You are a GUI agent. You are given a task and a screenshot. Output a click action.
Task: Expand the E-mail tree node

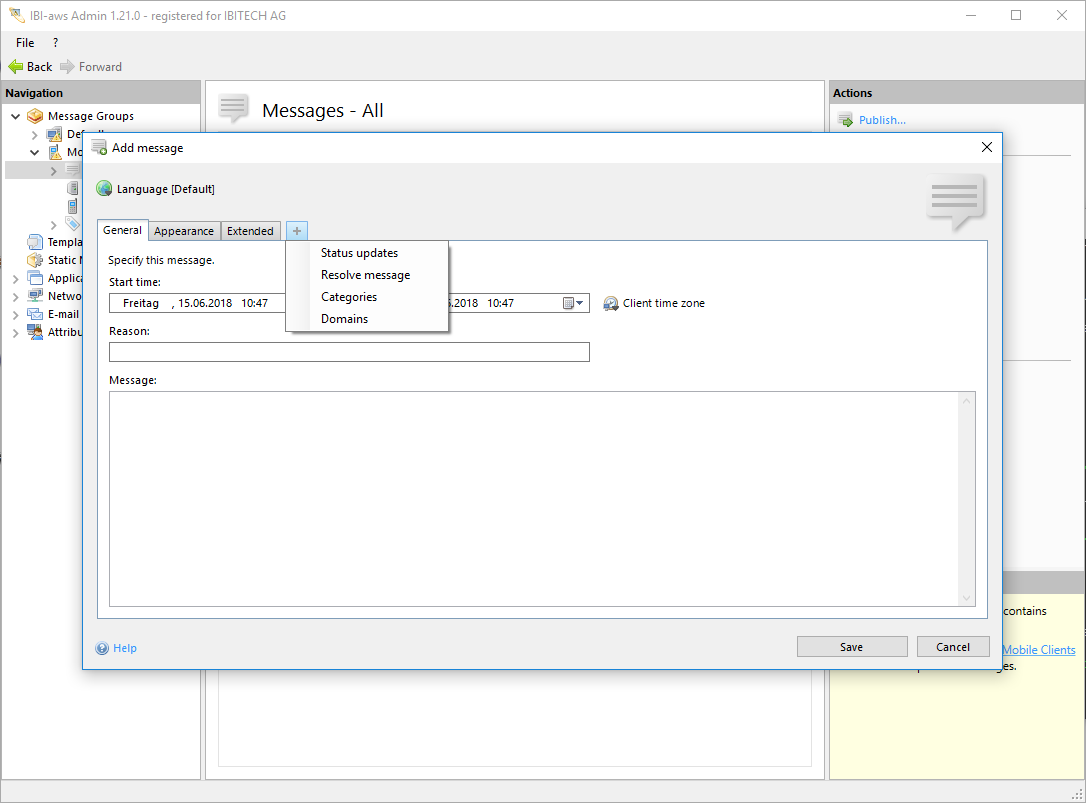pos(16,314)
